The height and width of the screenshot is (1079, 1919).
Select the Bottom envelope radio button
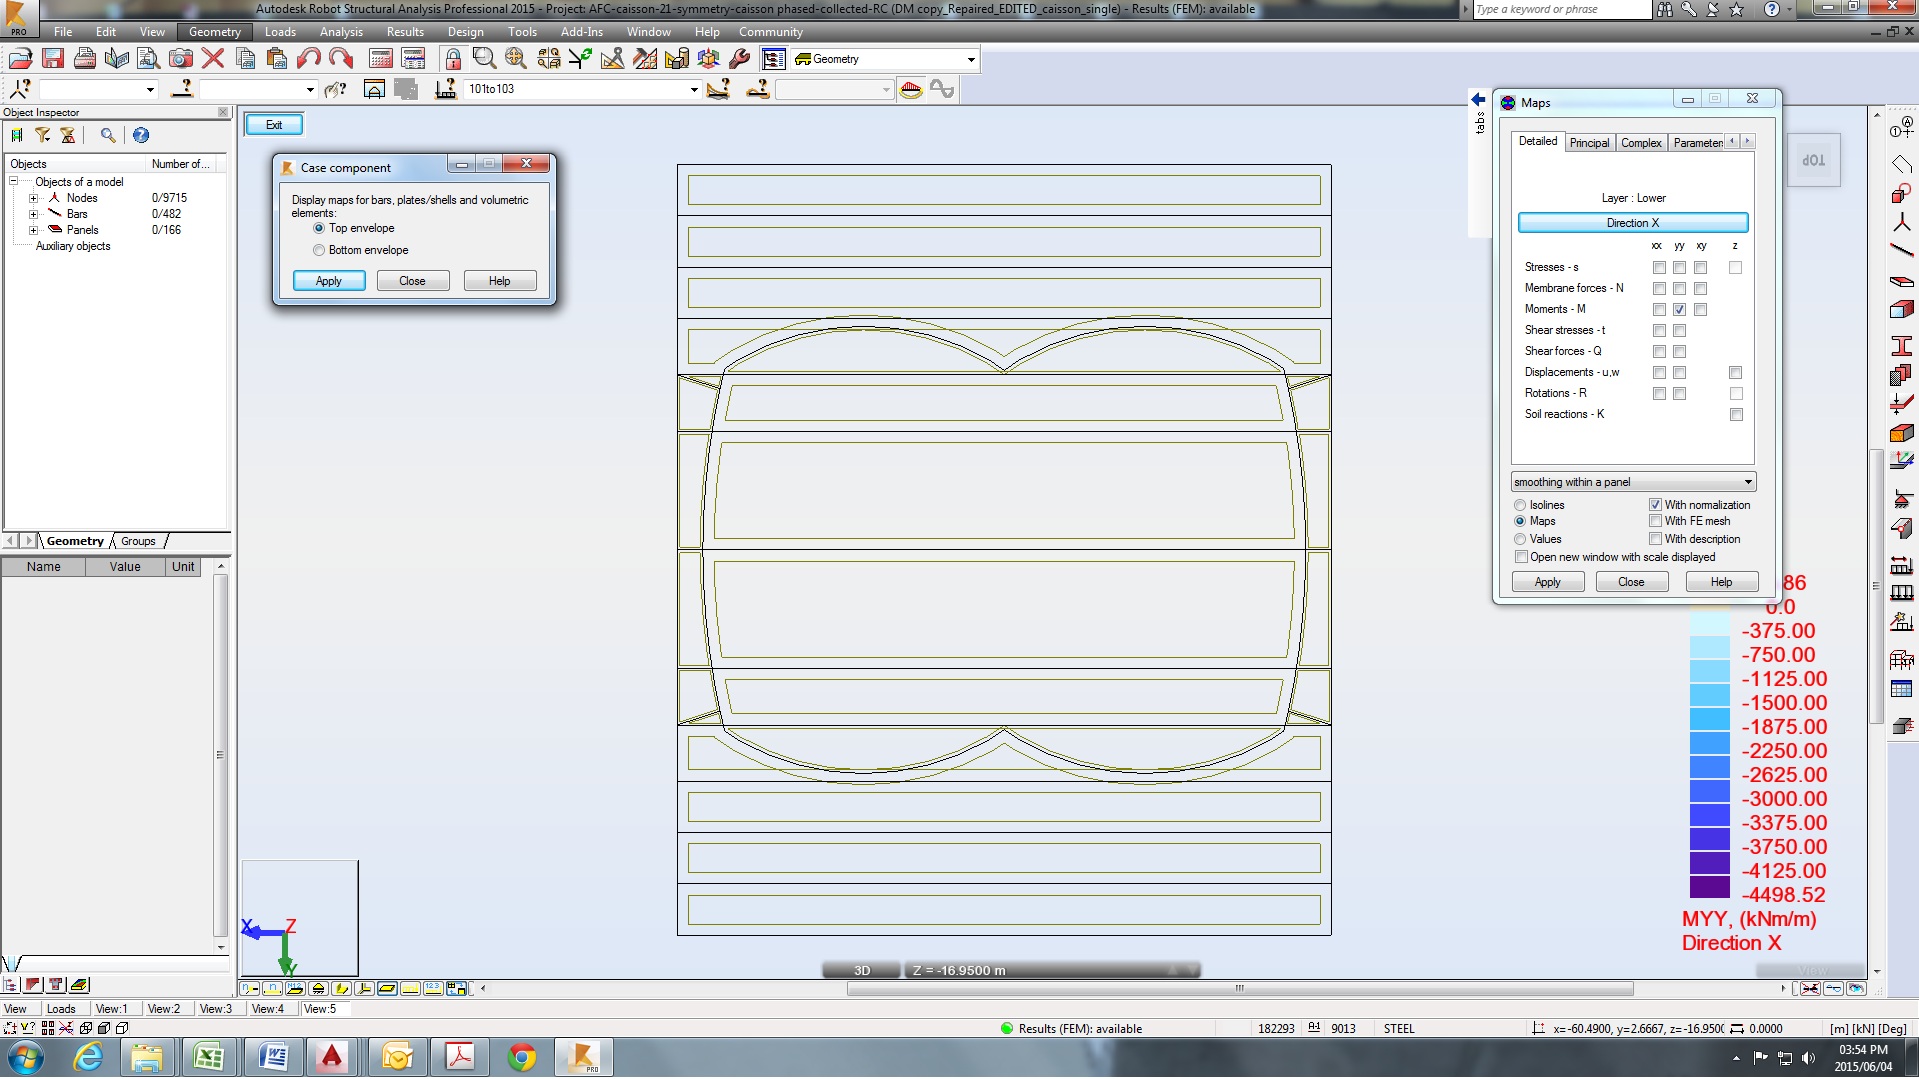[318, 250]
